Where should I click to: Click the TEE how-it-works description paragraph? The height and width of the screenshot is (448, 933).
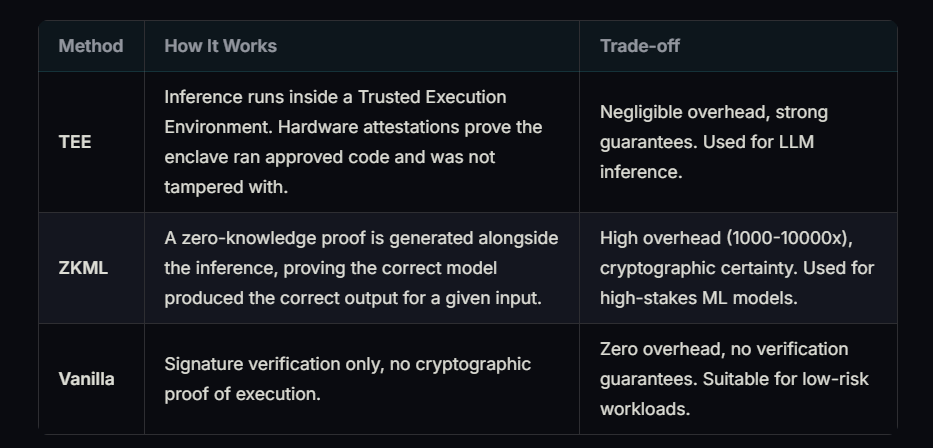pyautogui.click(x=352, y=142)
